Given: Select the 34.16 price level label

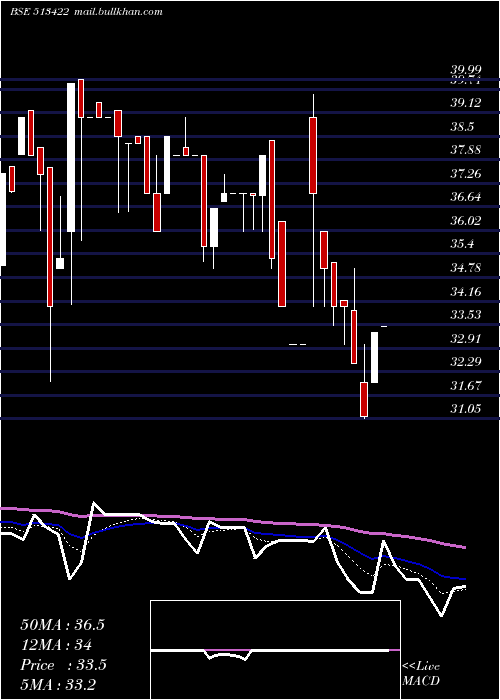Looking at the screenshot, I should click(x=466, y=292).
